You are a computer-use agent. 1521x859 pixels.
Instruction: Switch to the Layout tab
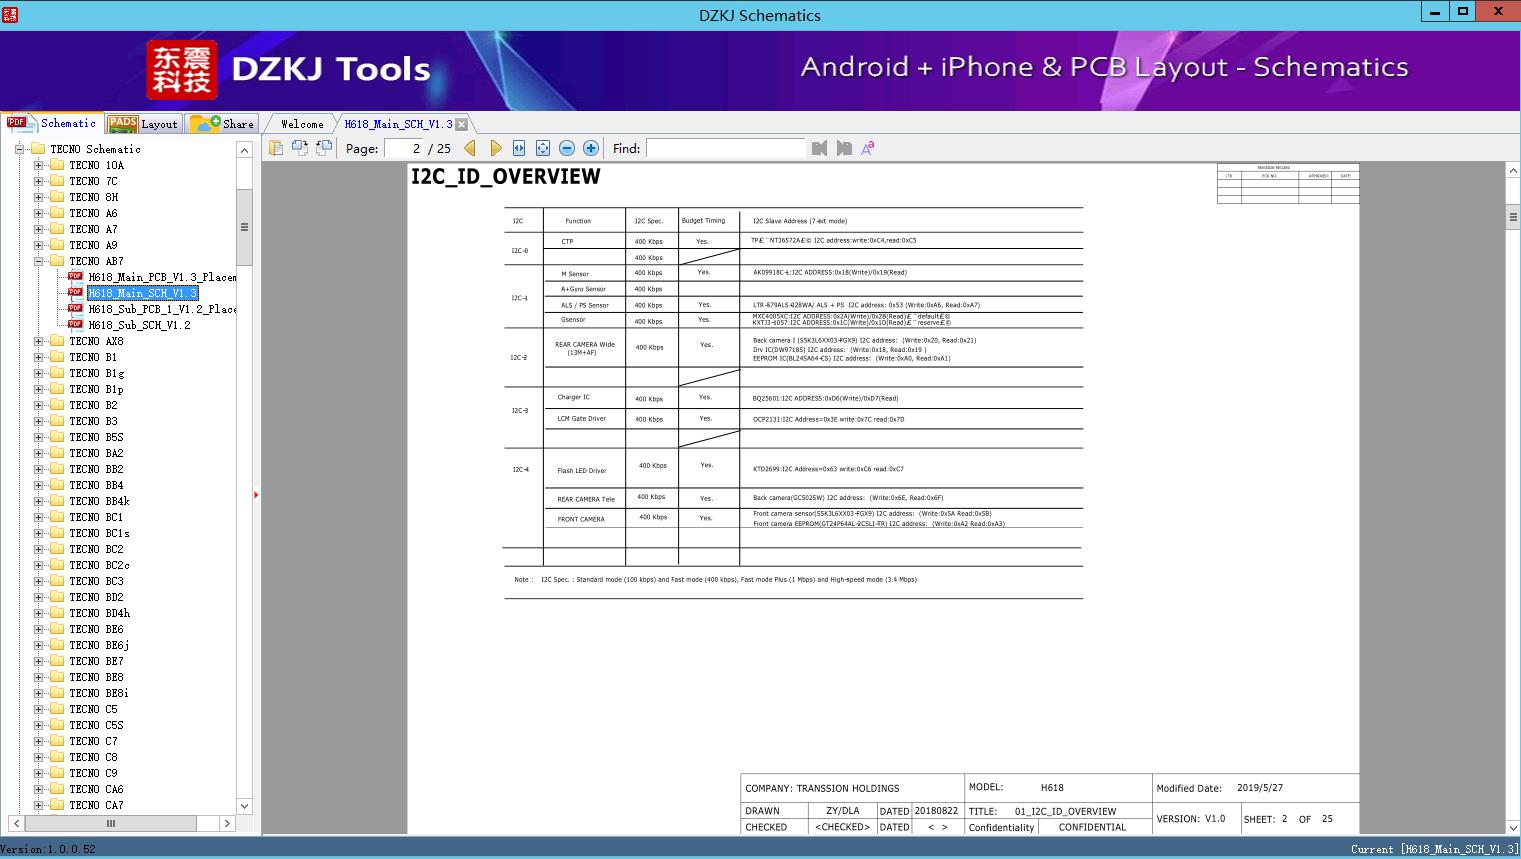click(143, 124)
